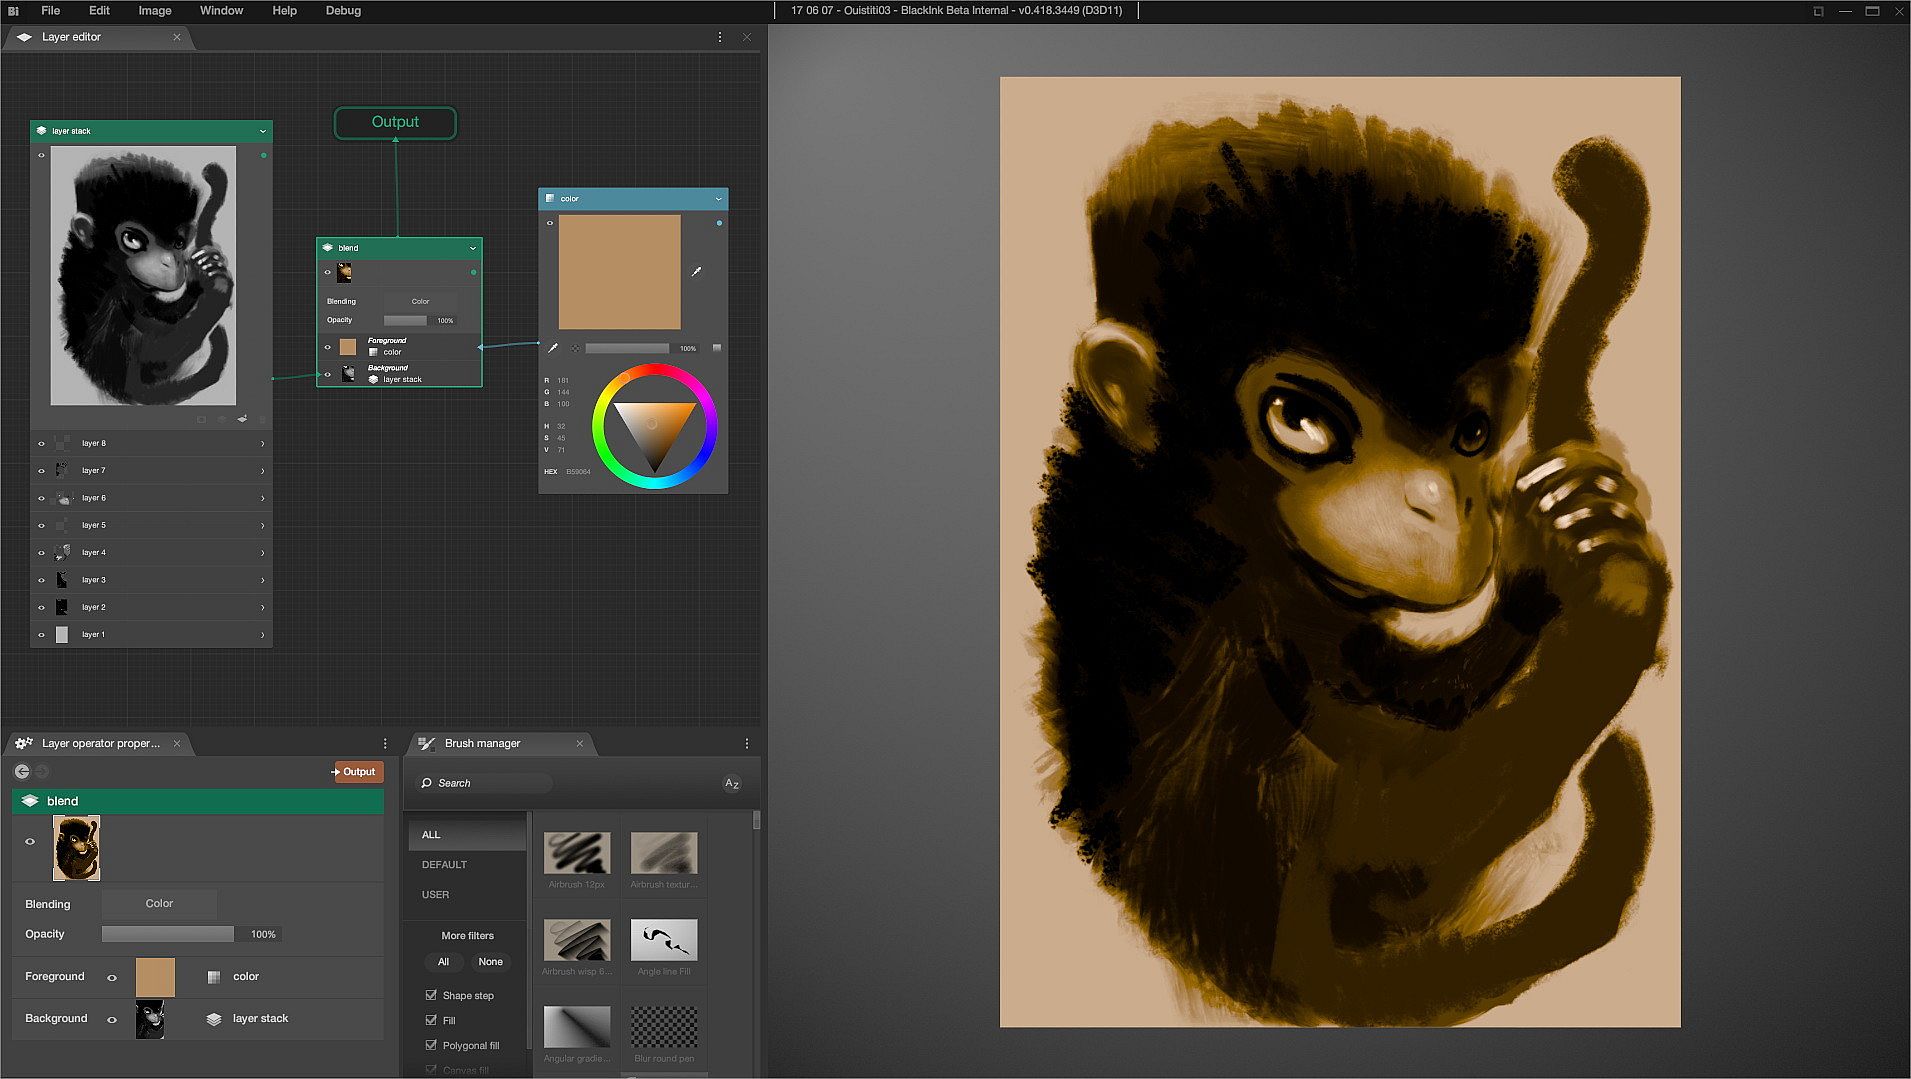Open the Layer editor panel options menu
This screenshot has width=1911, height=1079.
(x=719, y=37)
